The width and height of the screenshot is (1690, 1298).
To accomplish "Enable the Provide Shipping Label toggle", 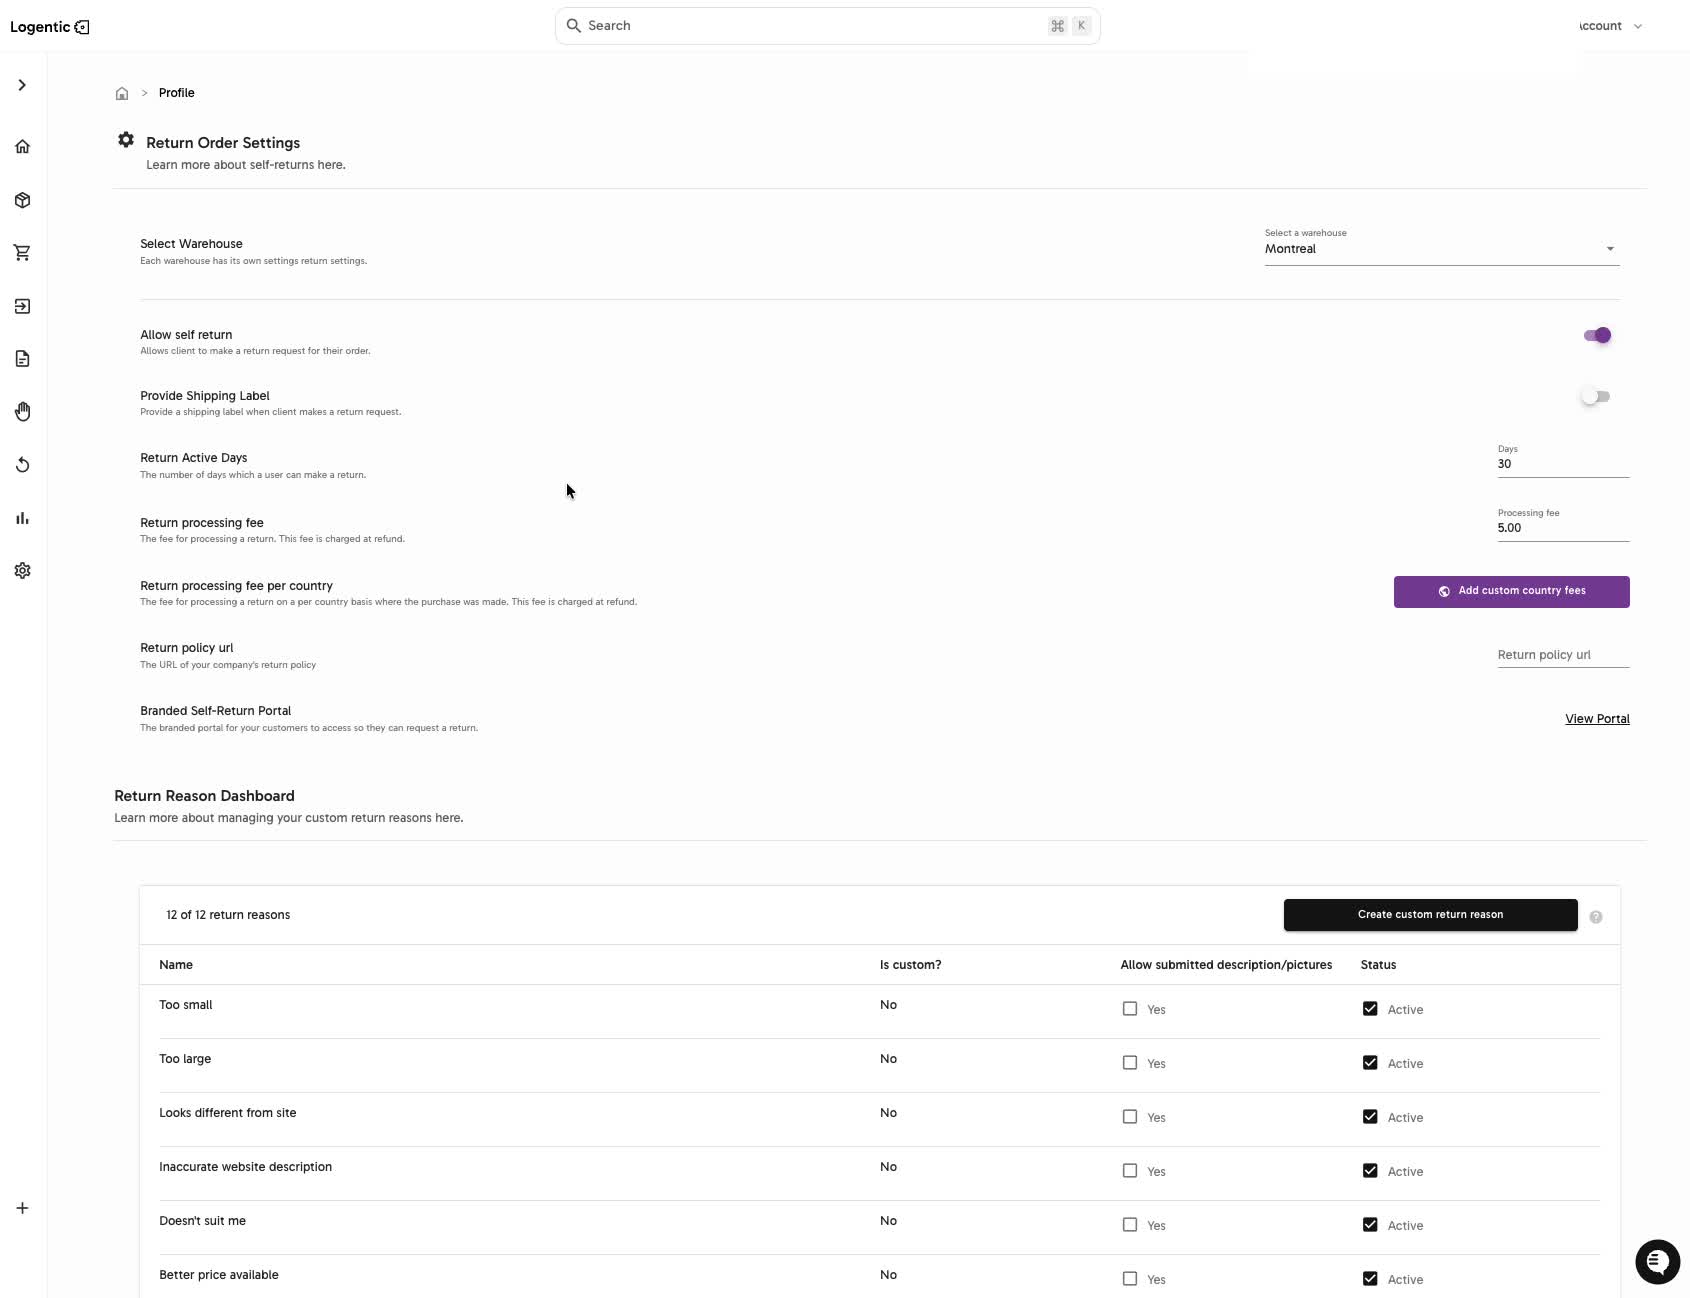I will 1595,397.
